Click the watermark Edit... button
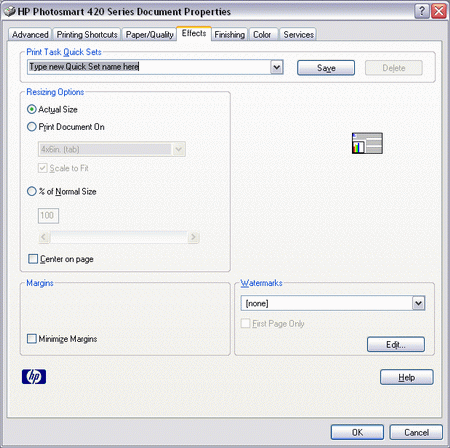This screenshot has height=448, width=450. [x=396, y=344]
